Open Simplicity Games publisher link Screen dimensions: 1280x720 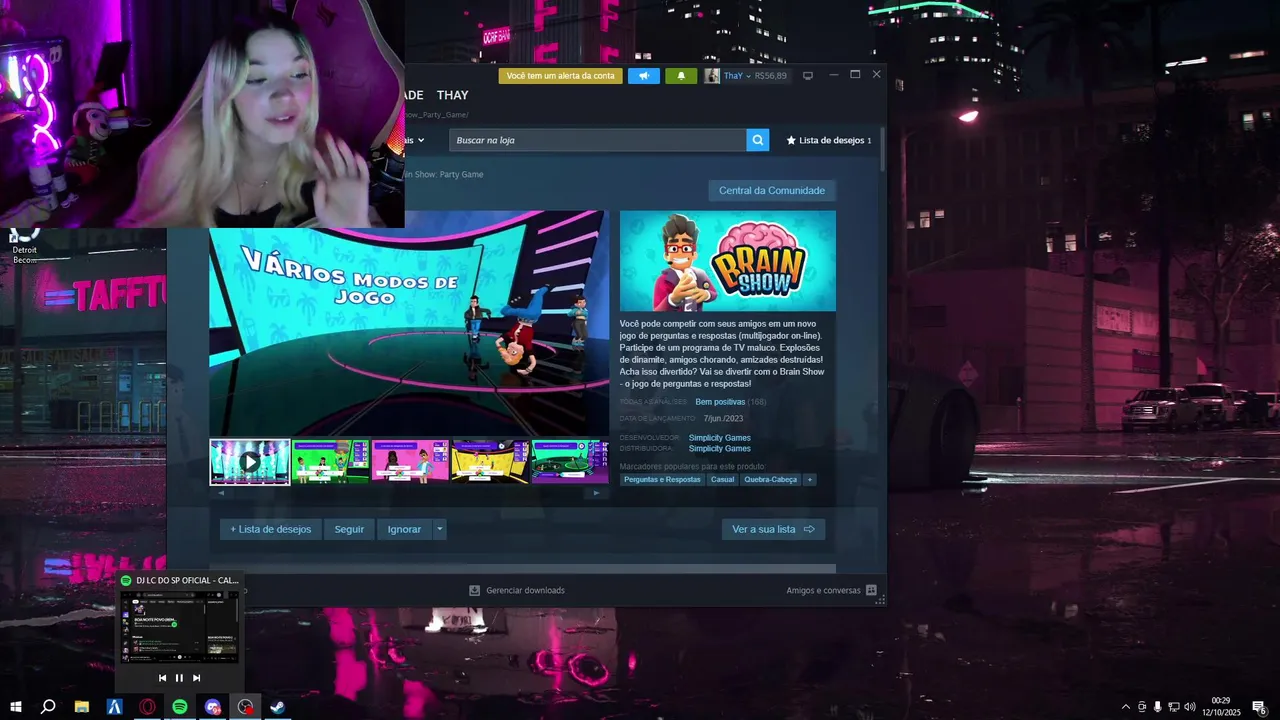click(x=720, y=449)
